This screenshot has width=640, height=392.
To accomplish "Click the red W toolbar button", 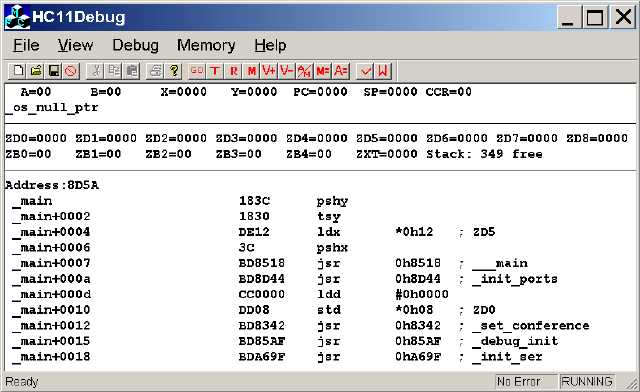I will coord(383,71).
